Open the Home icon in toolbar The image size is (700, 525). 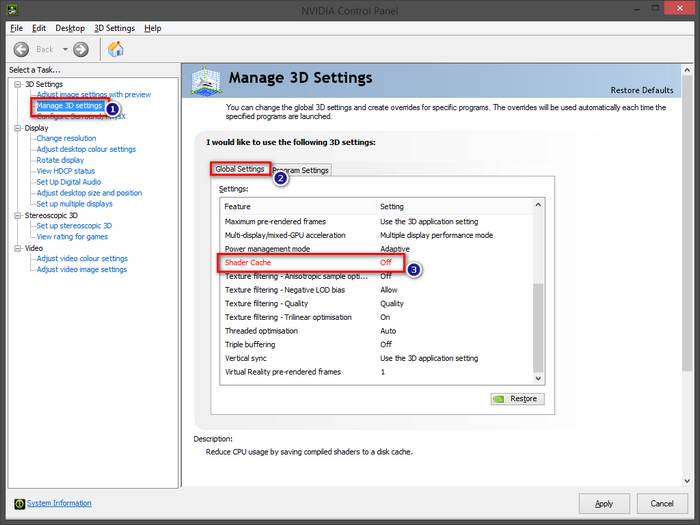pyautogui.click(x=116, y=49)
